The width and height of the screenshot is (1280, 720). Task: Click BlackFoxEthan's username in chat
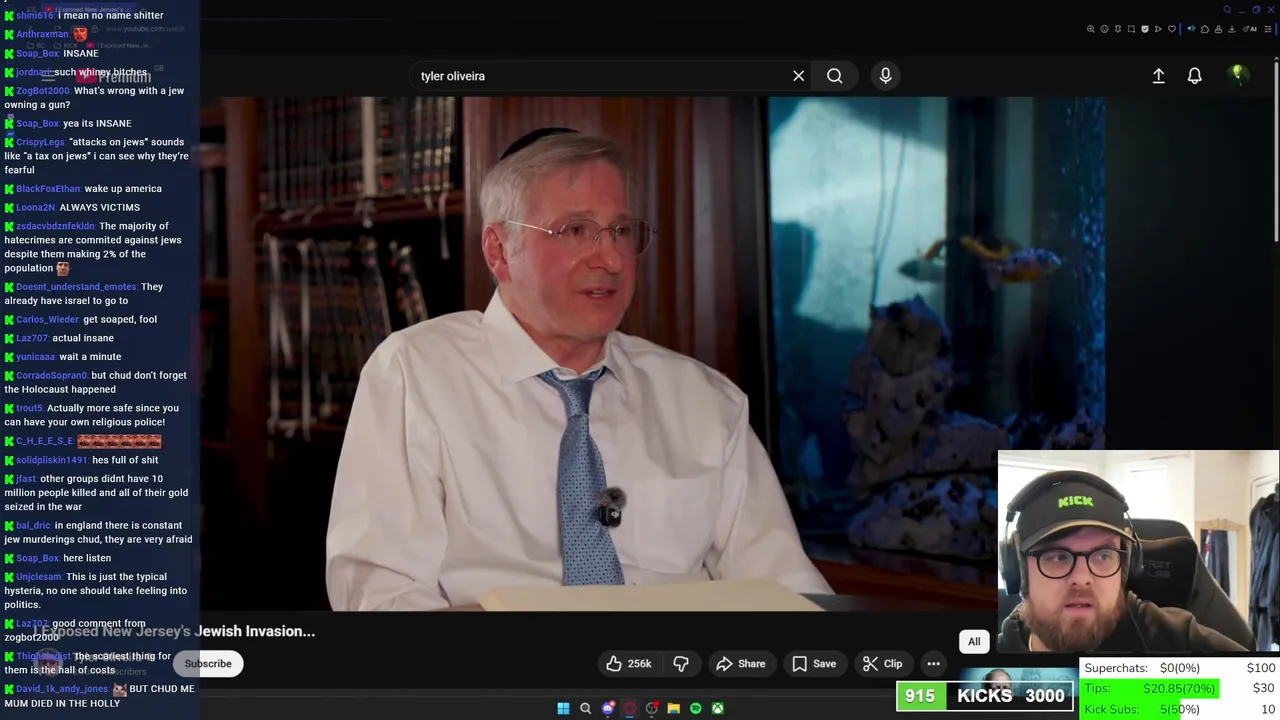[48, 189]
